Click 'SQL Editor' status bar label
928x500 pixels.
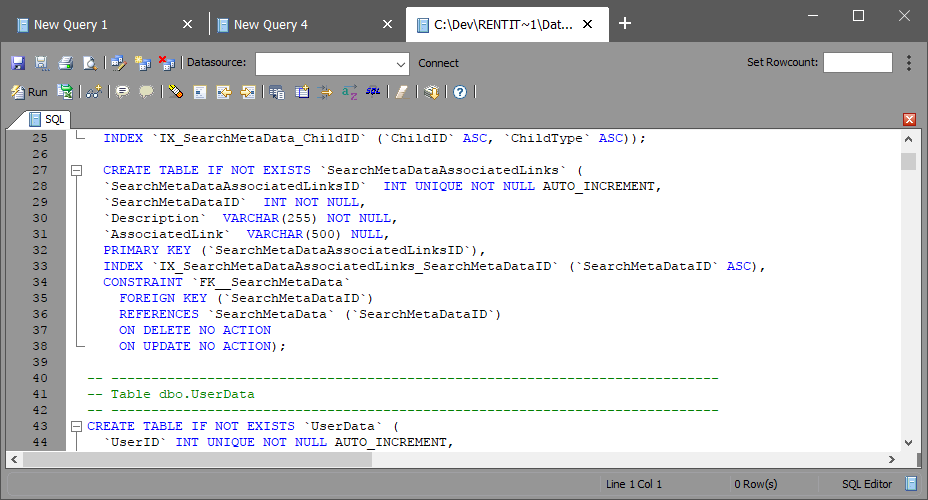coord(867,484)
